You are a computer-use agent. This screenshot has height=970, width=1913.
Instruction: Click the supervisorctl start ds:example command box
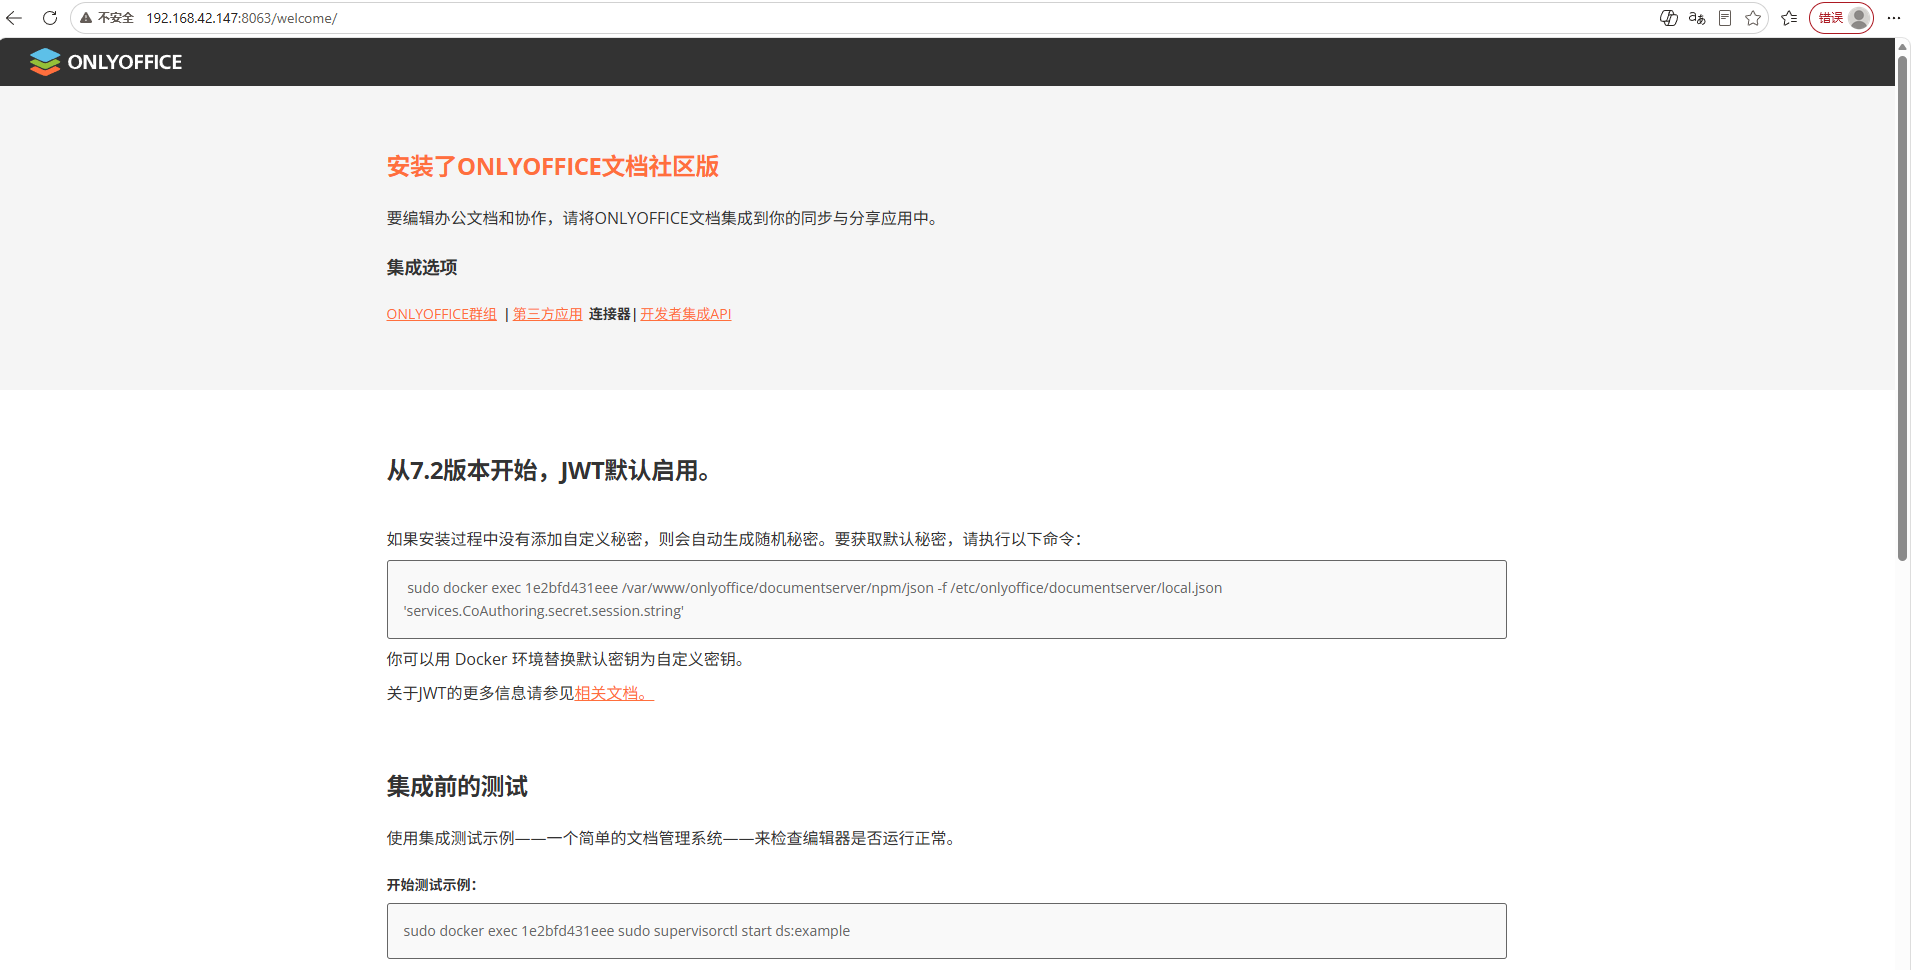(x=946, y=931)
